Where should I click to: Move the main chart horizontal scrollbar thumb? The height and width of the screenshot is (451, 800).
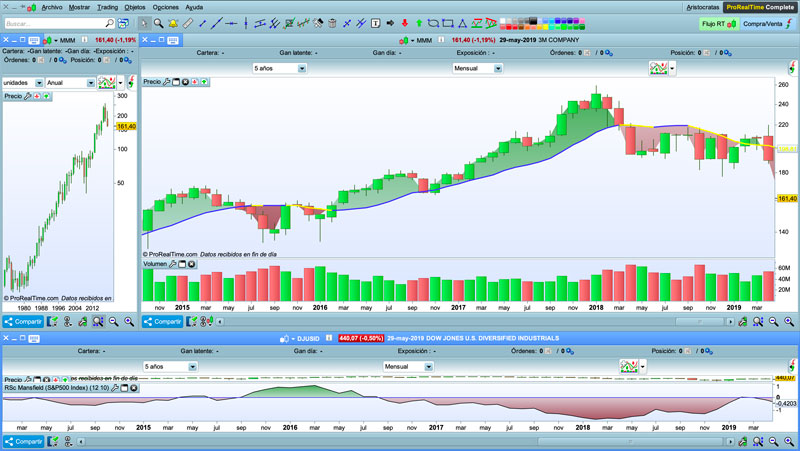[699, 321]
